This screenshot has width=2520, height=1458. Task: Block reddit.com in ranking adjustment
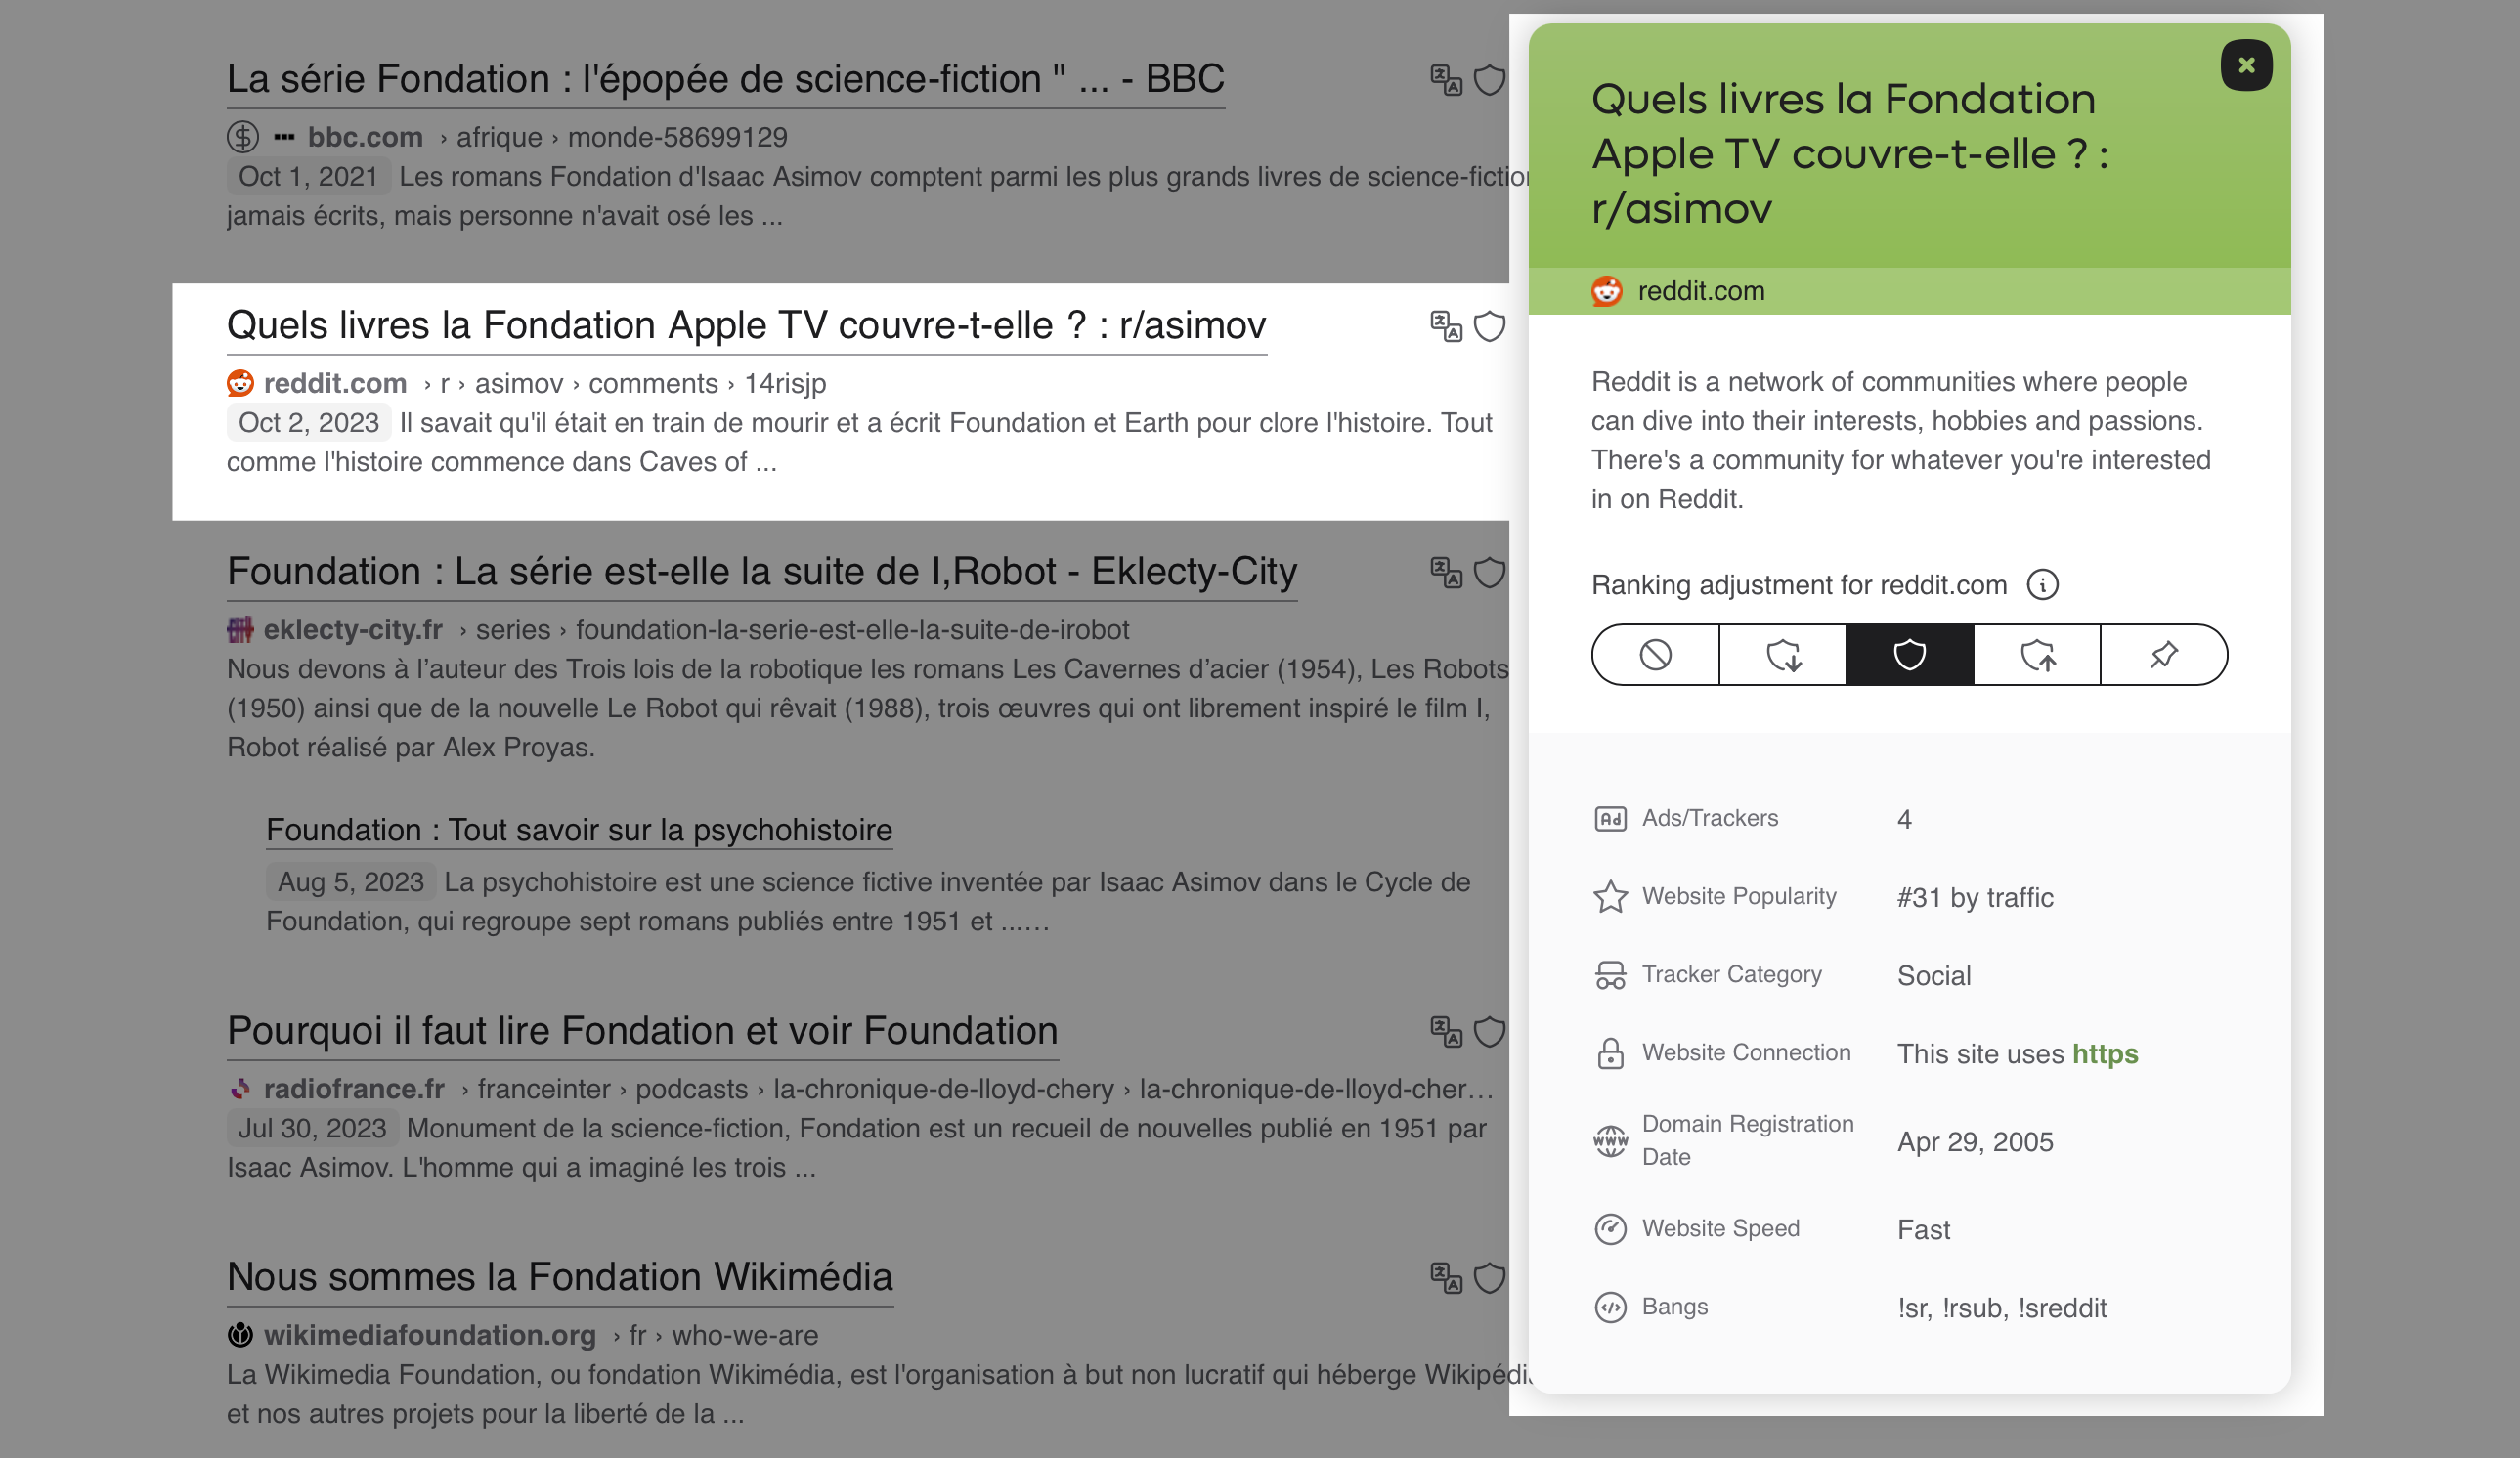point(1655,655)
